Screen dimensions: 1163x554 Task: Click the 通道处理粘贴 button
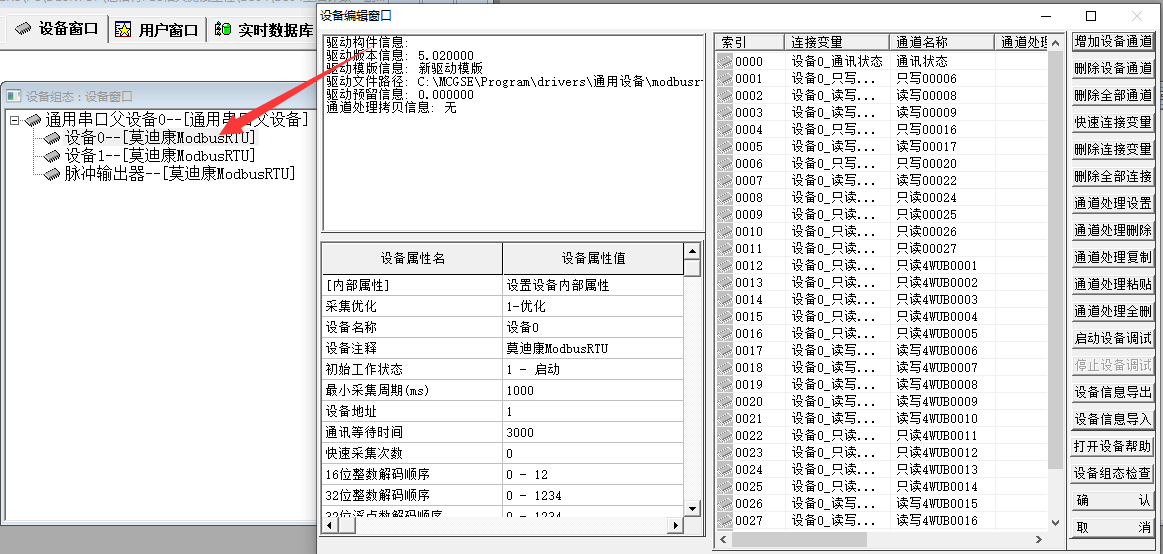(x=1113, y=284)
